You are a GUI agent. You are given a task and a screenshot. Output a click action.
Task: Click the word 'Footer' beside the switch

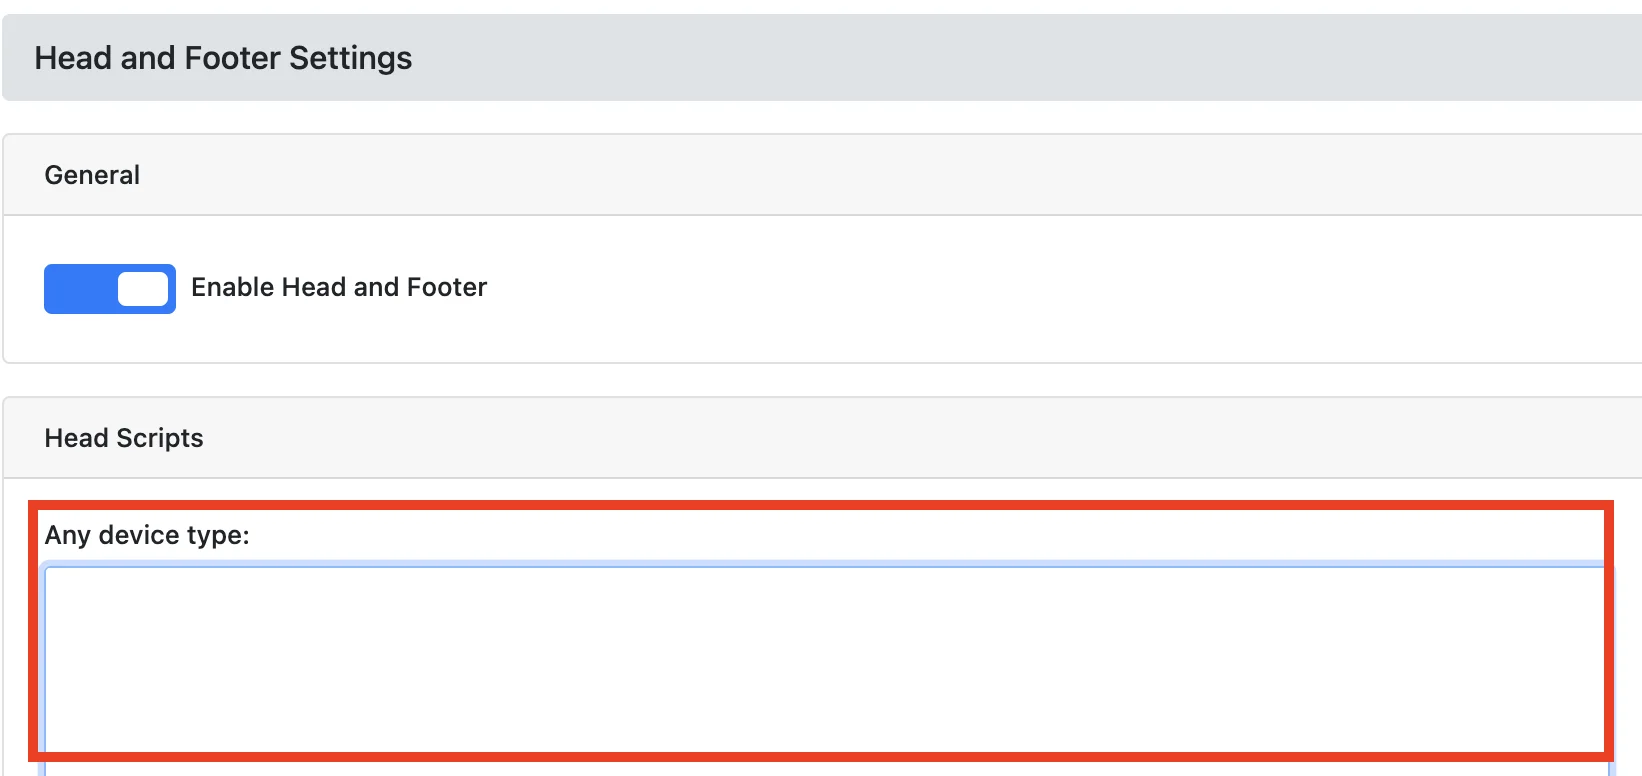[447, 287]
